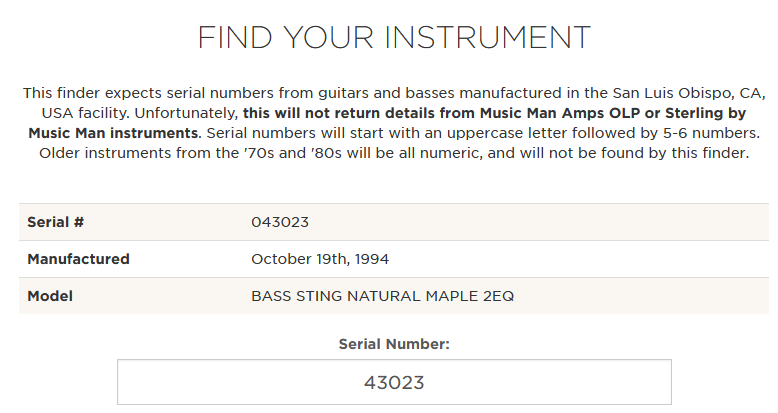This screenshot has width=778, height=413.
Task: Select the "Manufactured" row label
Action: coord(78,259)
